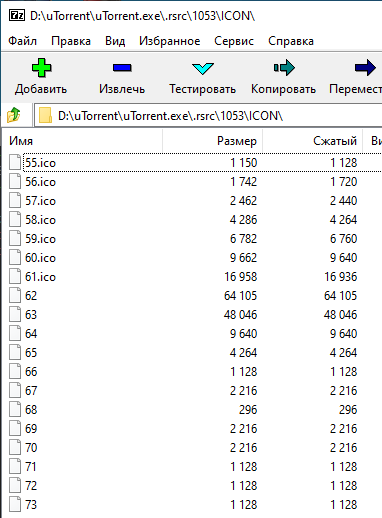Screen dimensions: 382x518
Task: Click file icon beside entry 63
Action: pyautogui.click(x=15, y=314)
